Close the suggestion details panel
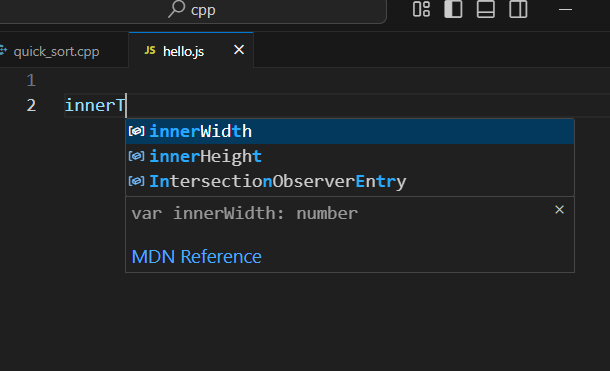Screen dimensions: 610x371 [559, 210]
